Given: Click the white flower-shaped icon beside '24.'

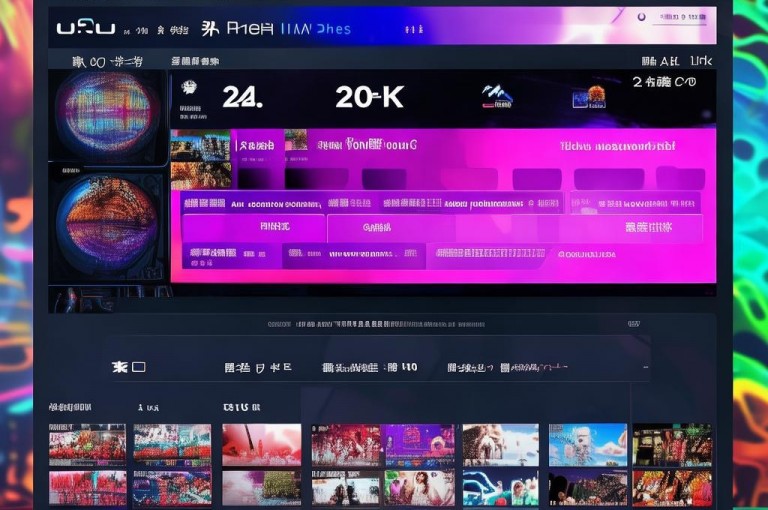Looking at the screenshot, I should (189, 88).
